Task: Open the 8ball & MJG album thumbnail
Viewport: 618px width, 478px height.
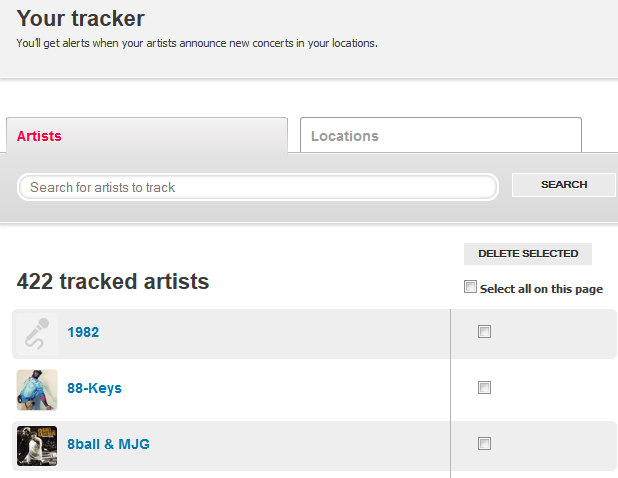Action: tap(37, 446)
